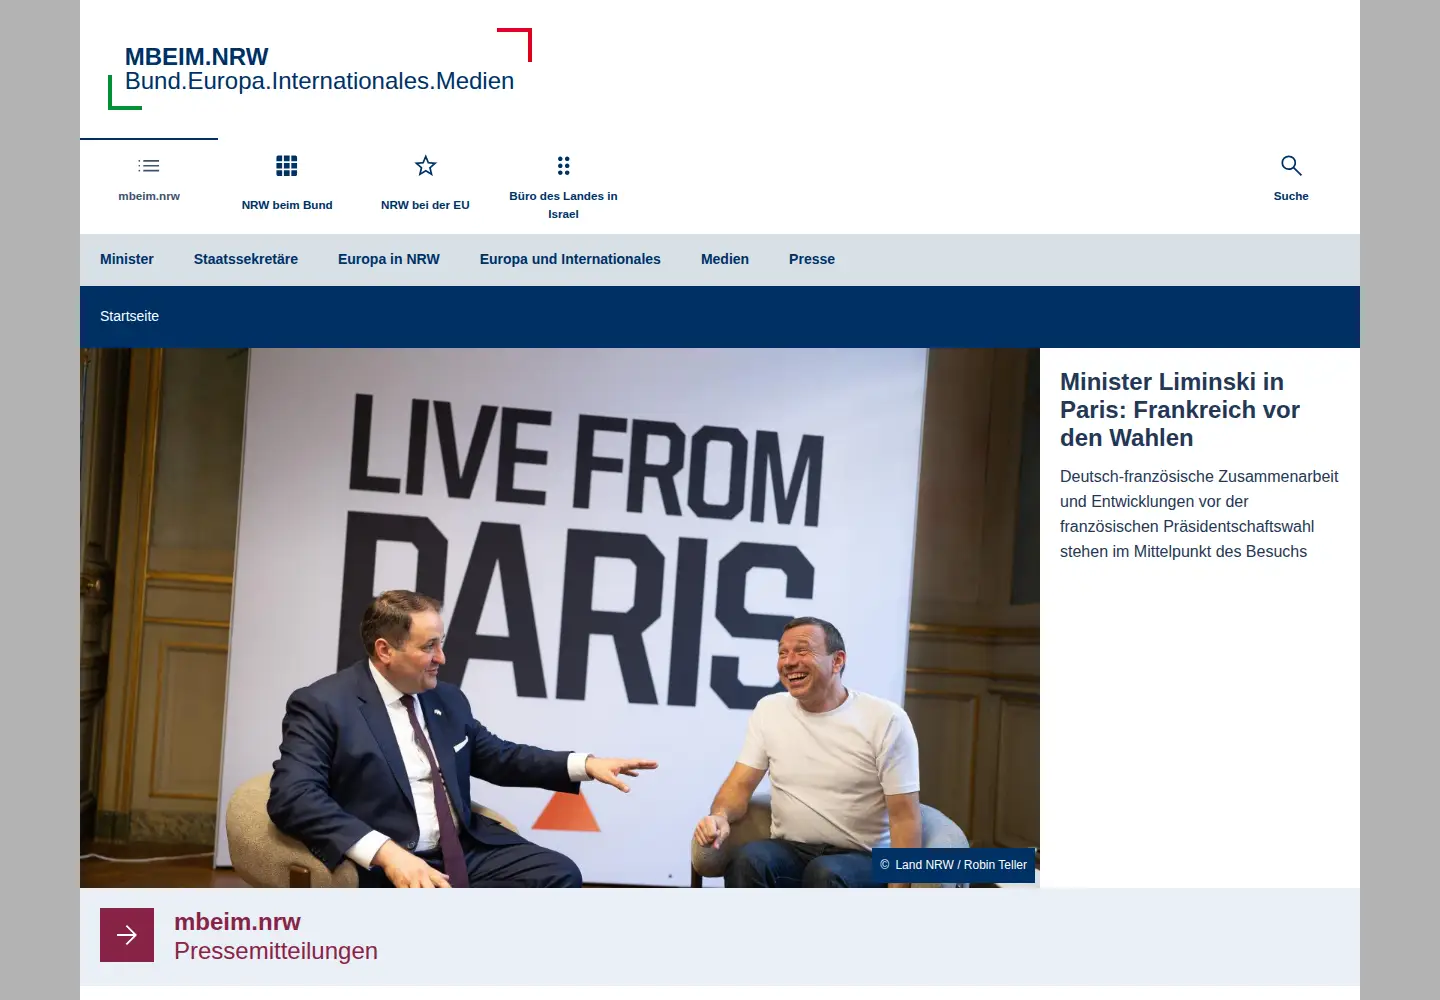The image size is (1440, 1000).
Task: Open the Europa und Internationales menu
Action: [570, 259]
